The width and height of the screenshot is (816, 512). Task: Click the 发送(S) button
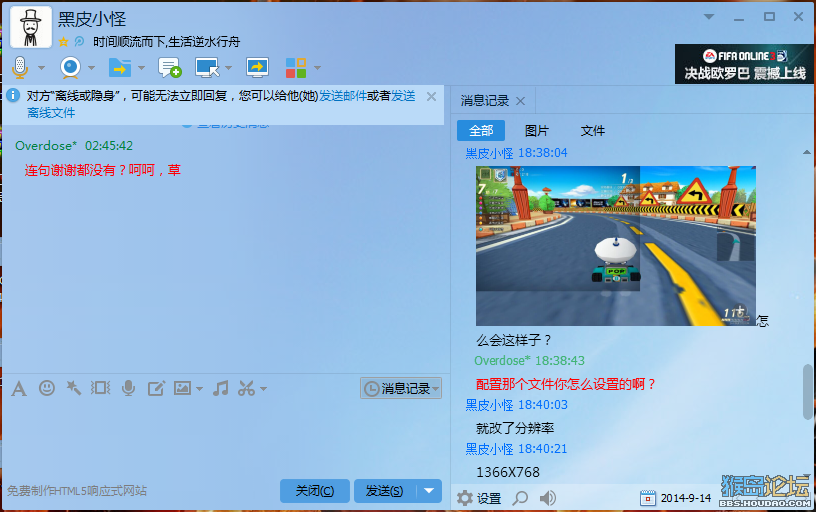pyautogui.click(x=385, y=491)
